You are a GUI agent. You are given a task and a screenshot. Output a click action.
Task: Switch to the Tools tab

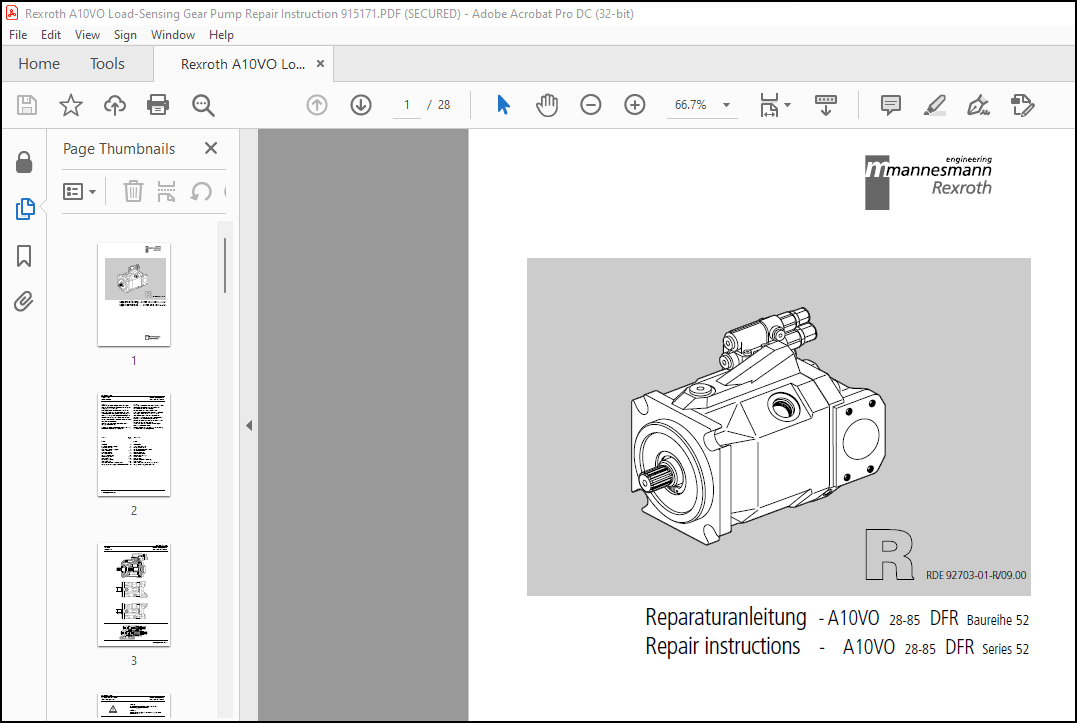pyautogui.click(x=107, y=64)
